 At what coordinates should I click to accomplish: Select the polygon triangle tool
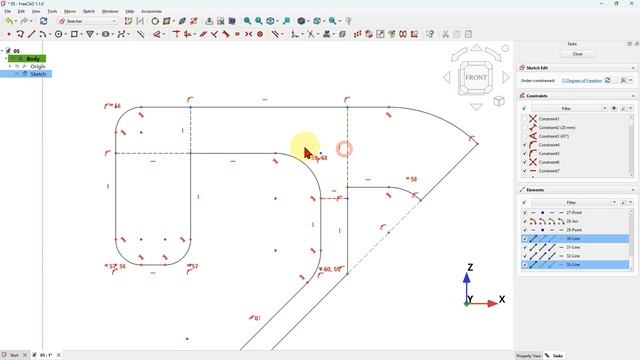(x=90, y=34)
